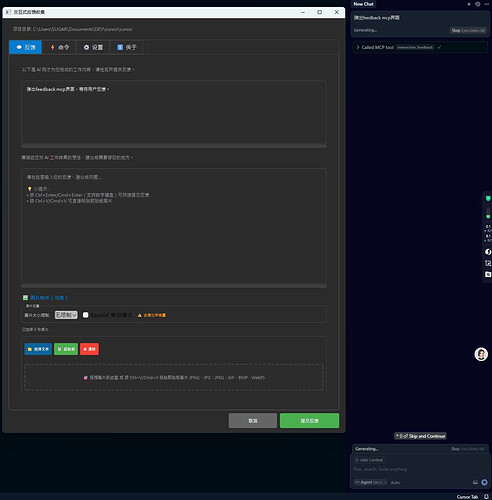492x500 pixels.
Task: Open the Auto model selector dropdown
Action: point(397,482)
